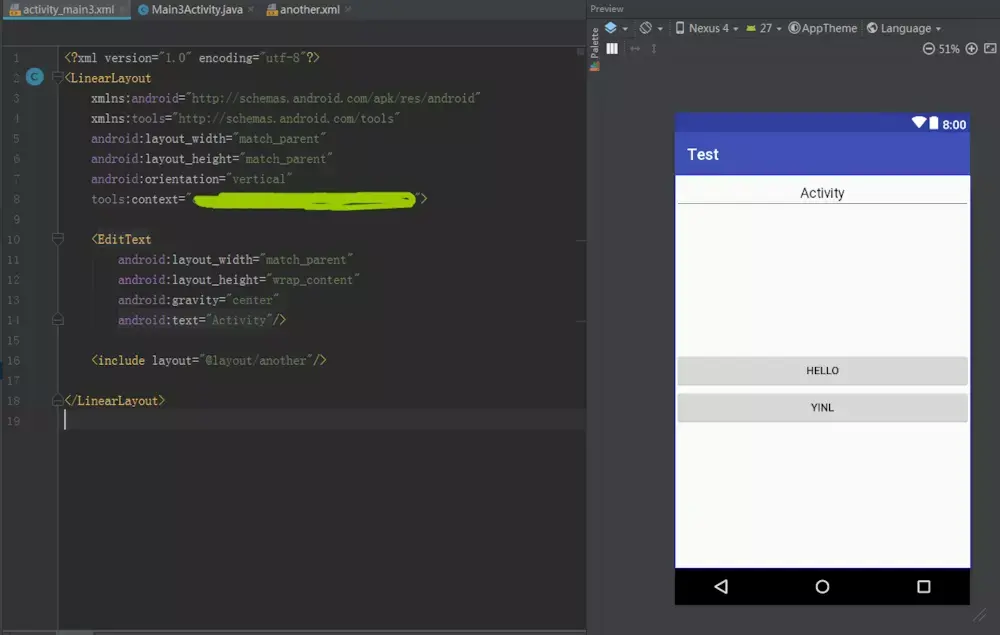Viewport: 1000px width, 635px height.
Task: Open the Language locale dropdown
Action: (904, 28)
